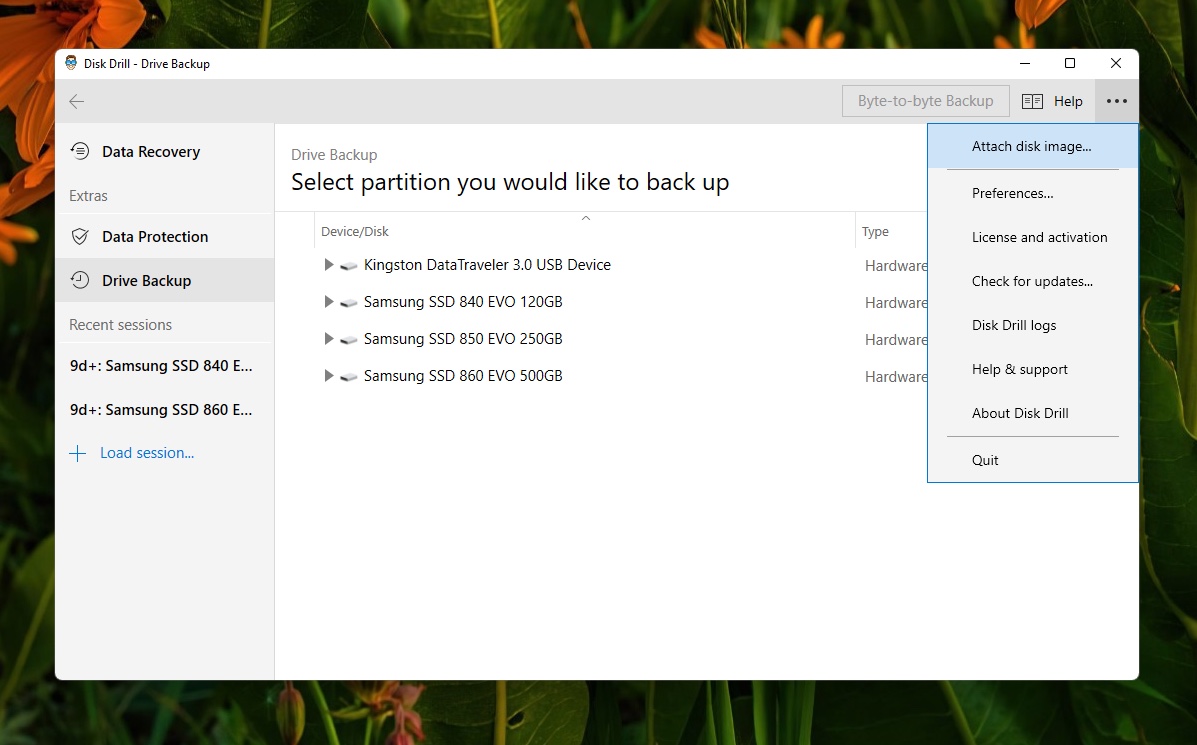The width and height of the screenshot is (1197, 745).
Task: Click the Help label in the toolbar
Action: tap(1068, 102)
